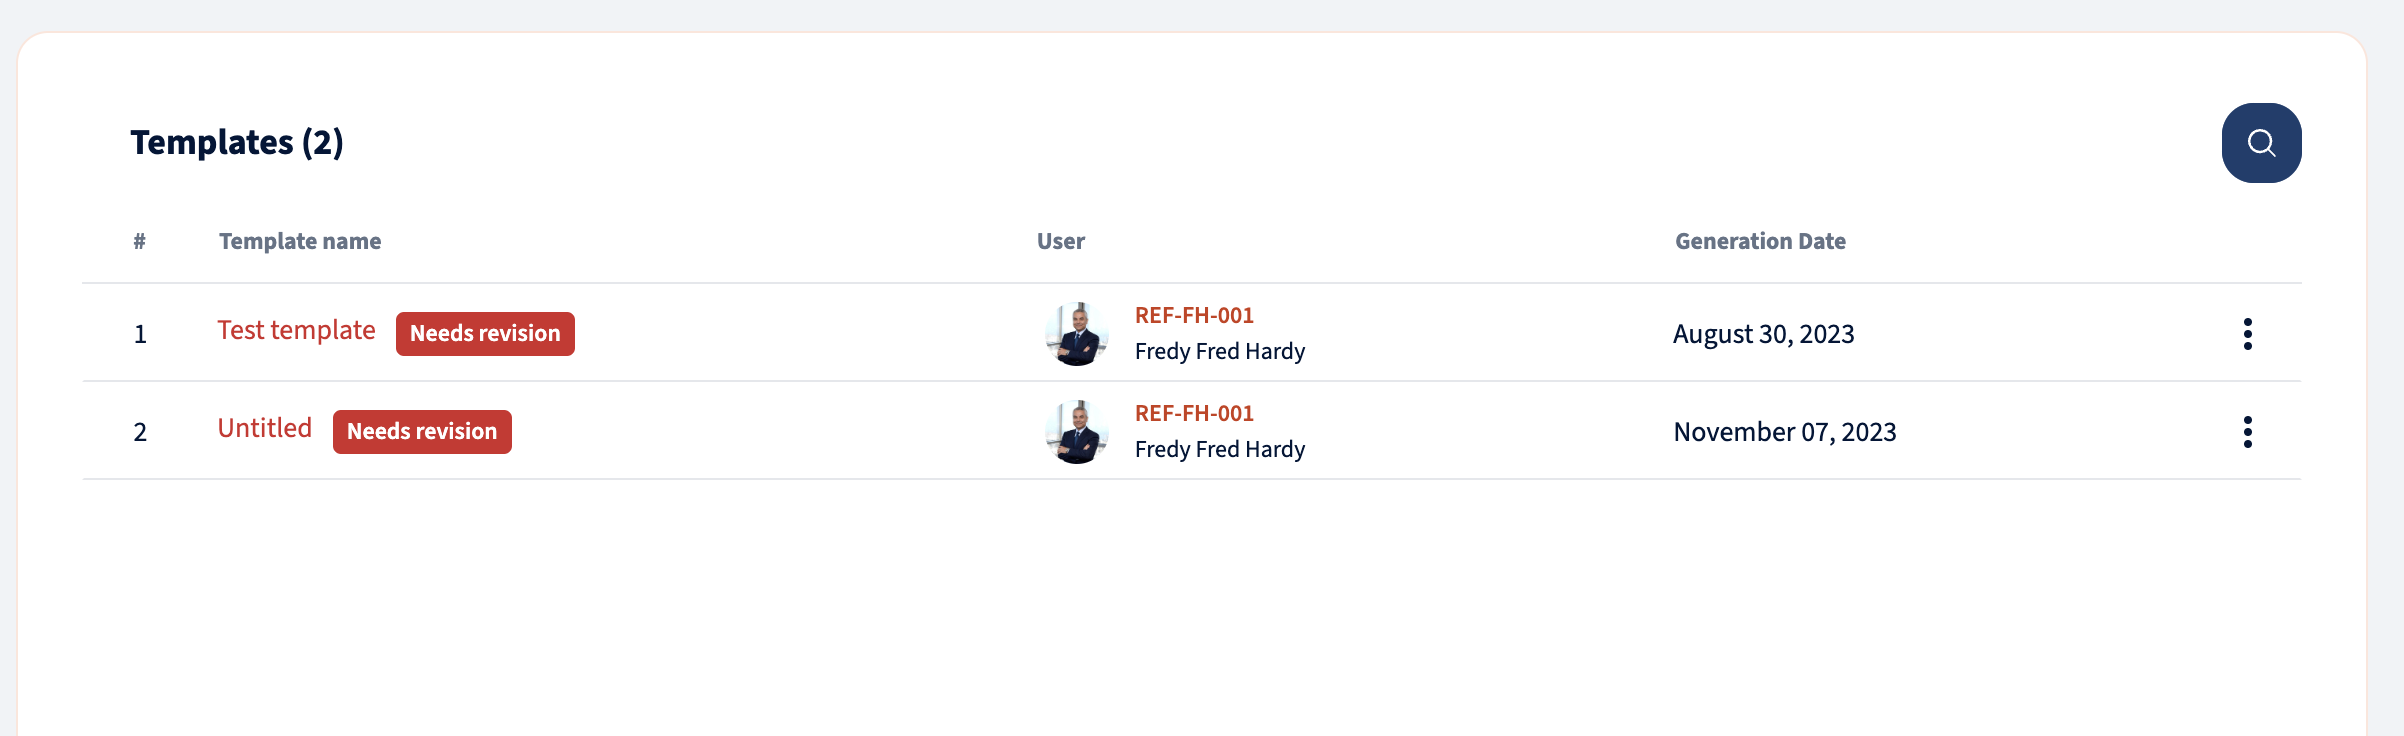The image size is (2404, 736).
Task: Click the user avatar in the Untitled row
Action: 1077,432
